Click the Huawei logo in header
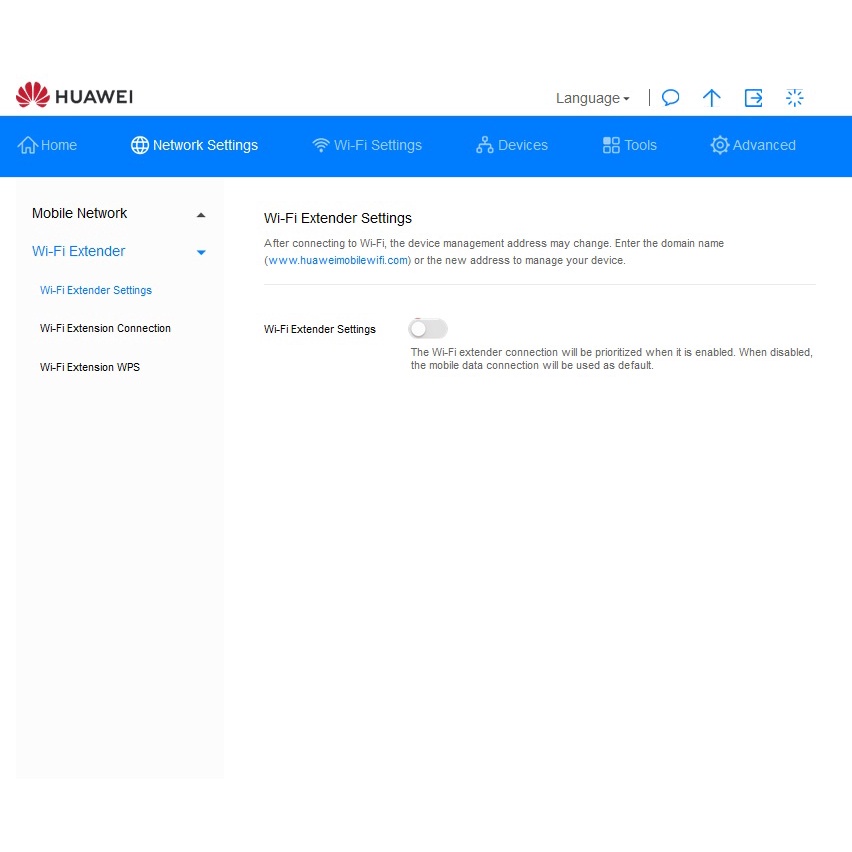Screen dimensions: 852x852 coord(75,97)
